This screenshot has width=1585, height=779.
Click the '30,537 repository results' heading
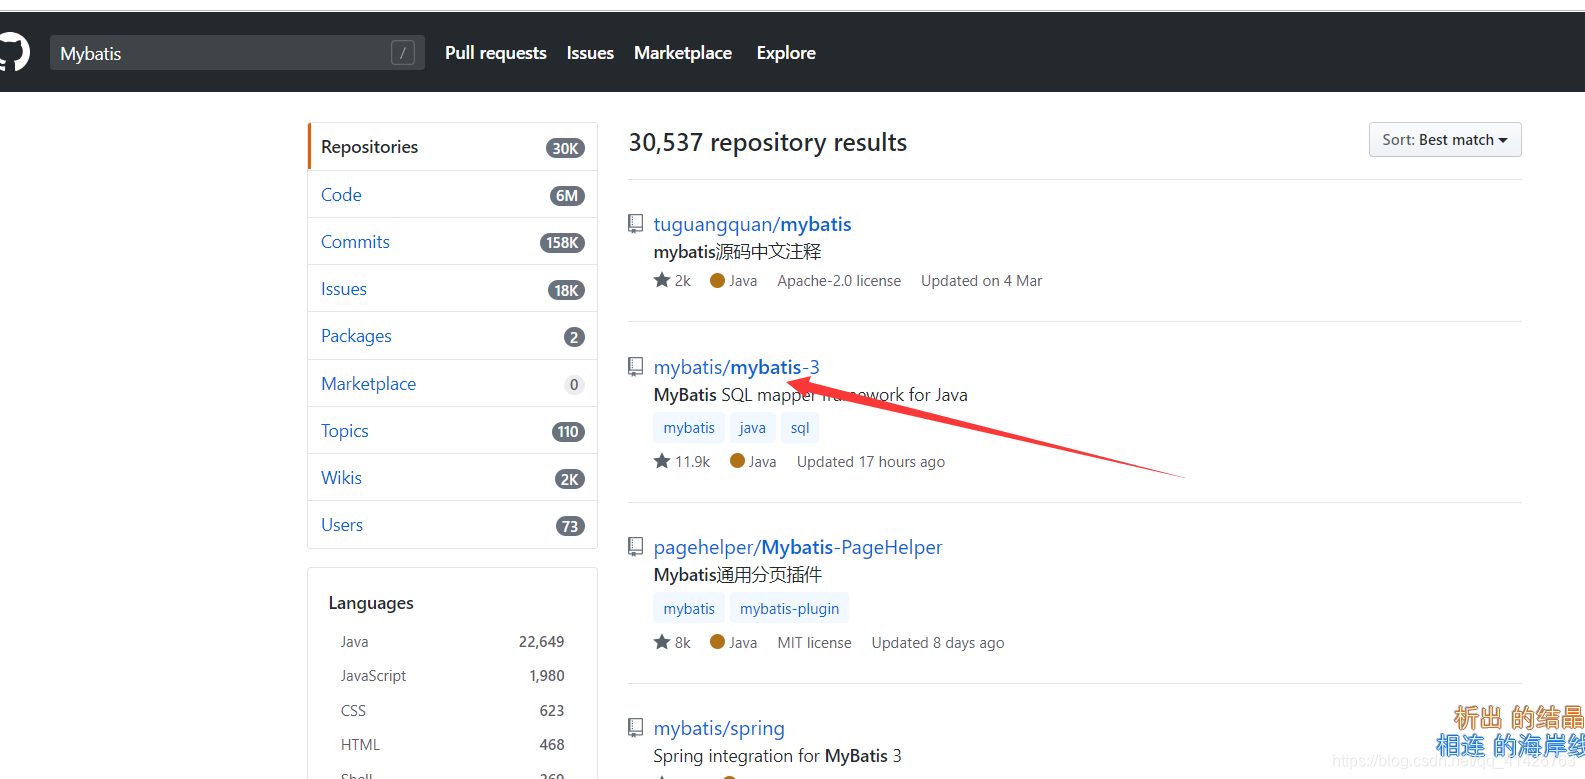point(768,143)
